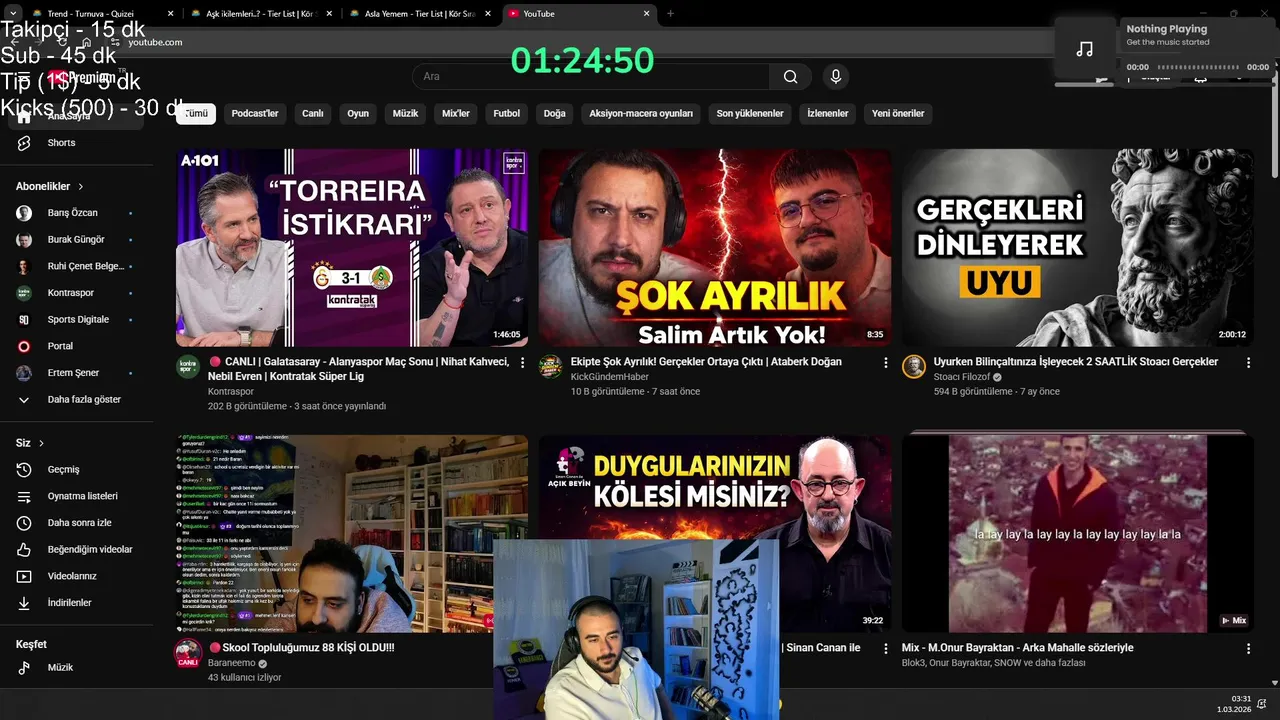The height and width of the screenshot is (720, 1280).
Task: Select the Müzik filter chip
Action: (x=405, y=114)
